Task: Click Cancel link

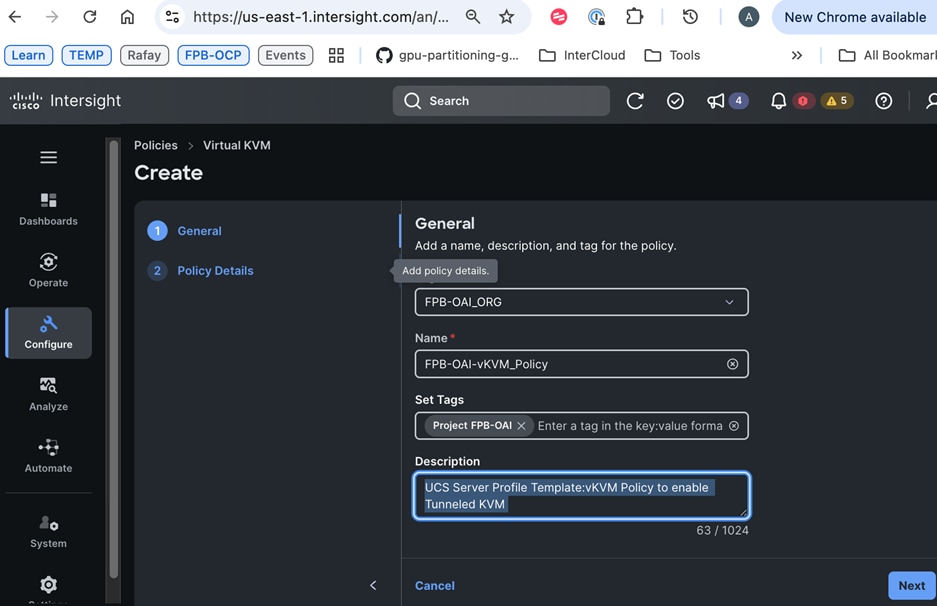Action: pyautogui.click(x=434, y=586)
